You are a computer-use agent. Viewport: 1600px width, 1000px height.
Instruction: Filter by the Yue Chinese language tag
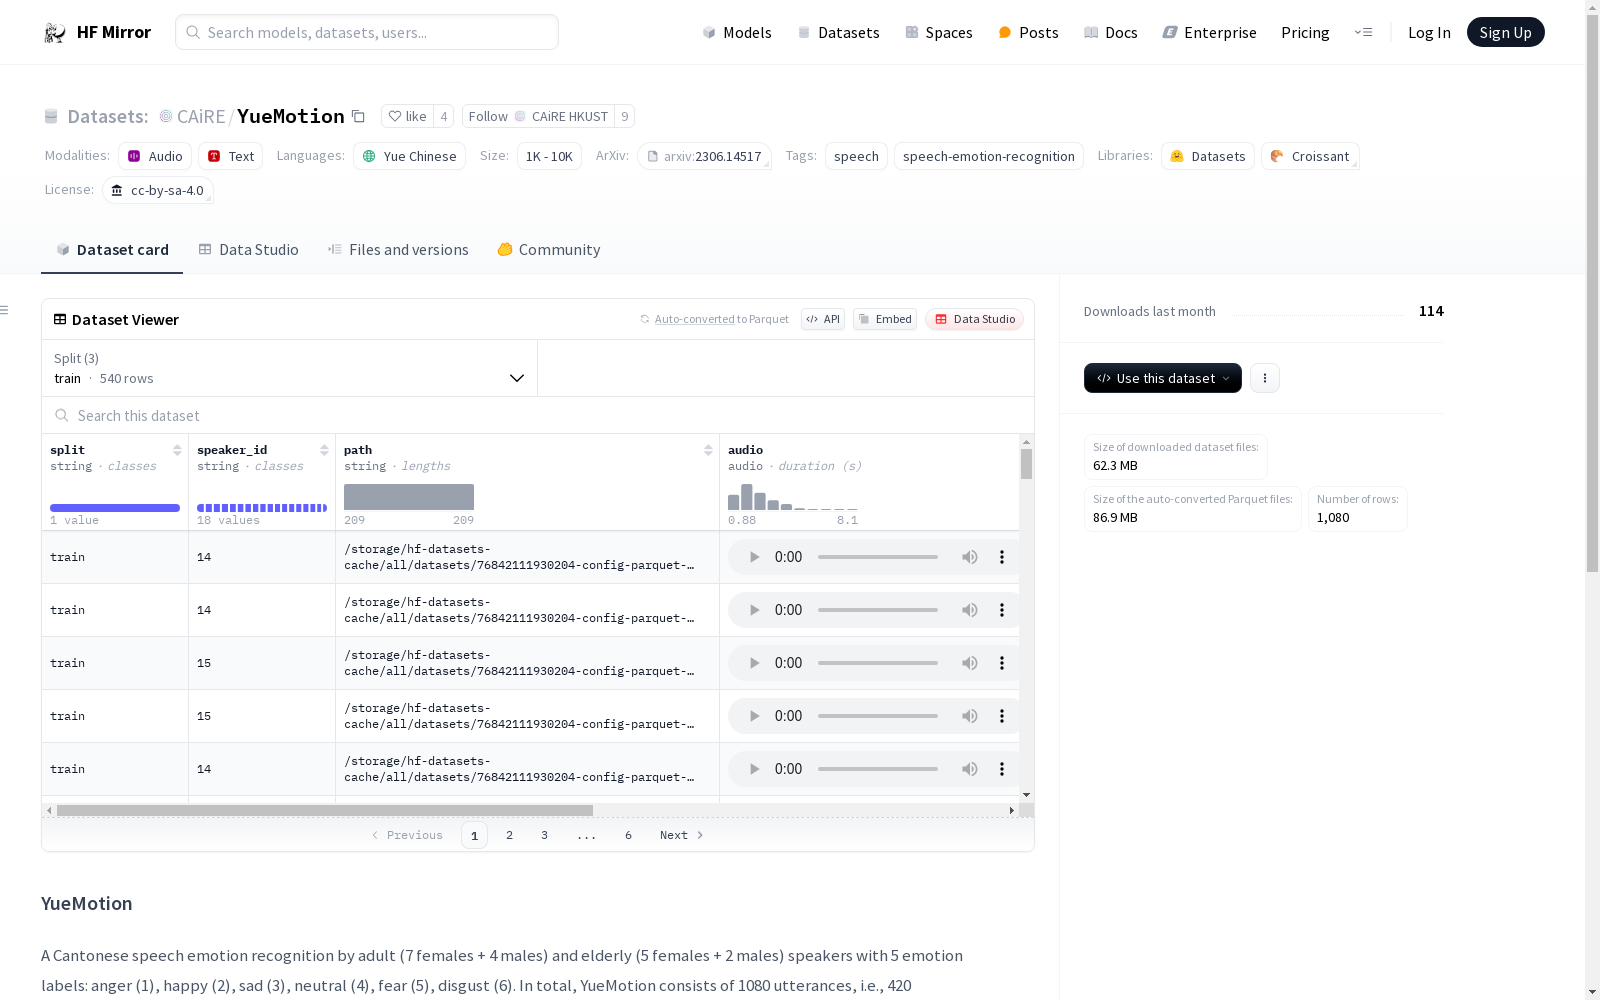409,156
